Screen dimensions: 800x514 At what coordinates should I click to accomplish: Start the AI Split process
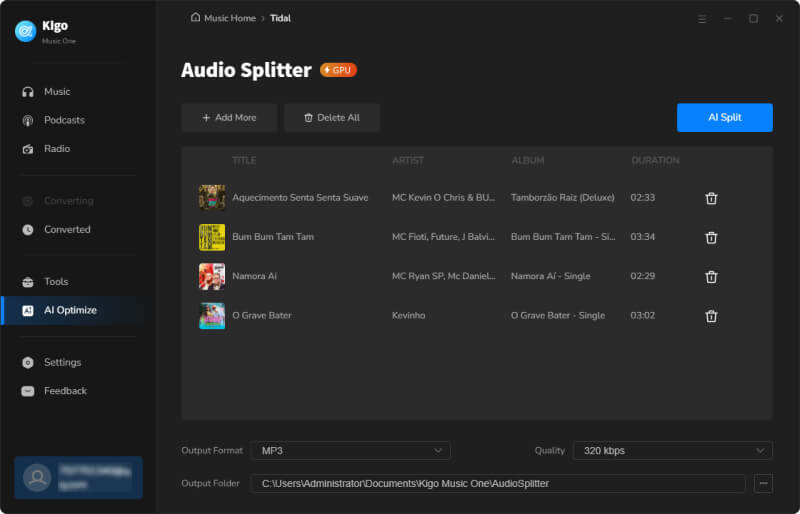point(724,117)
